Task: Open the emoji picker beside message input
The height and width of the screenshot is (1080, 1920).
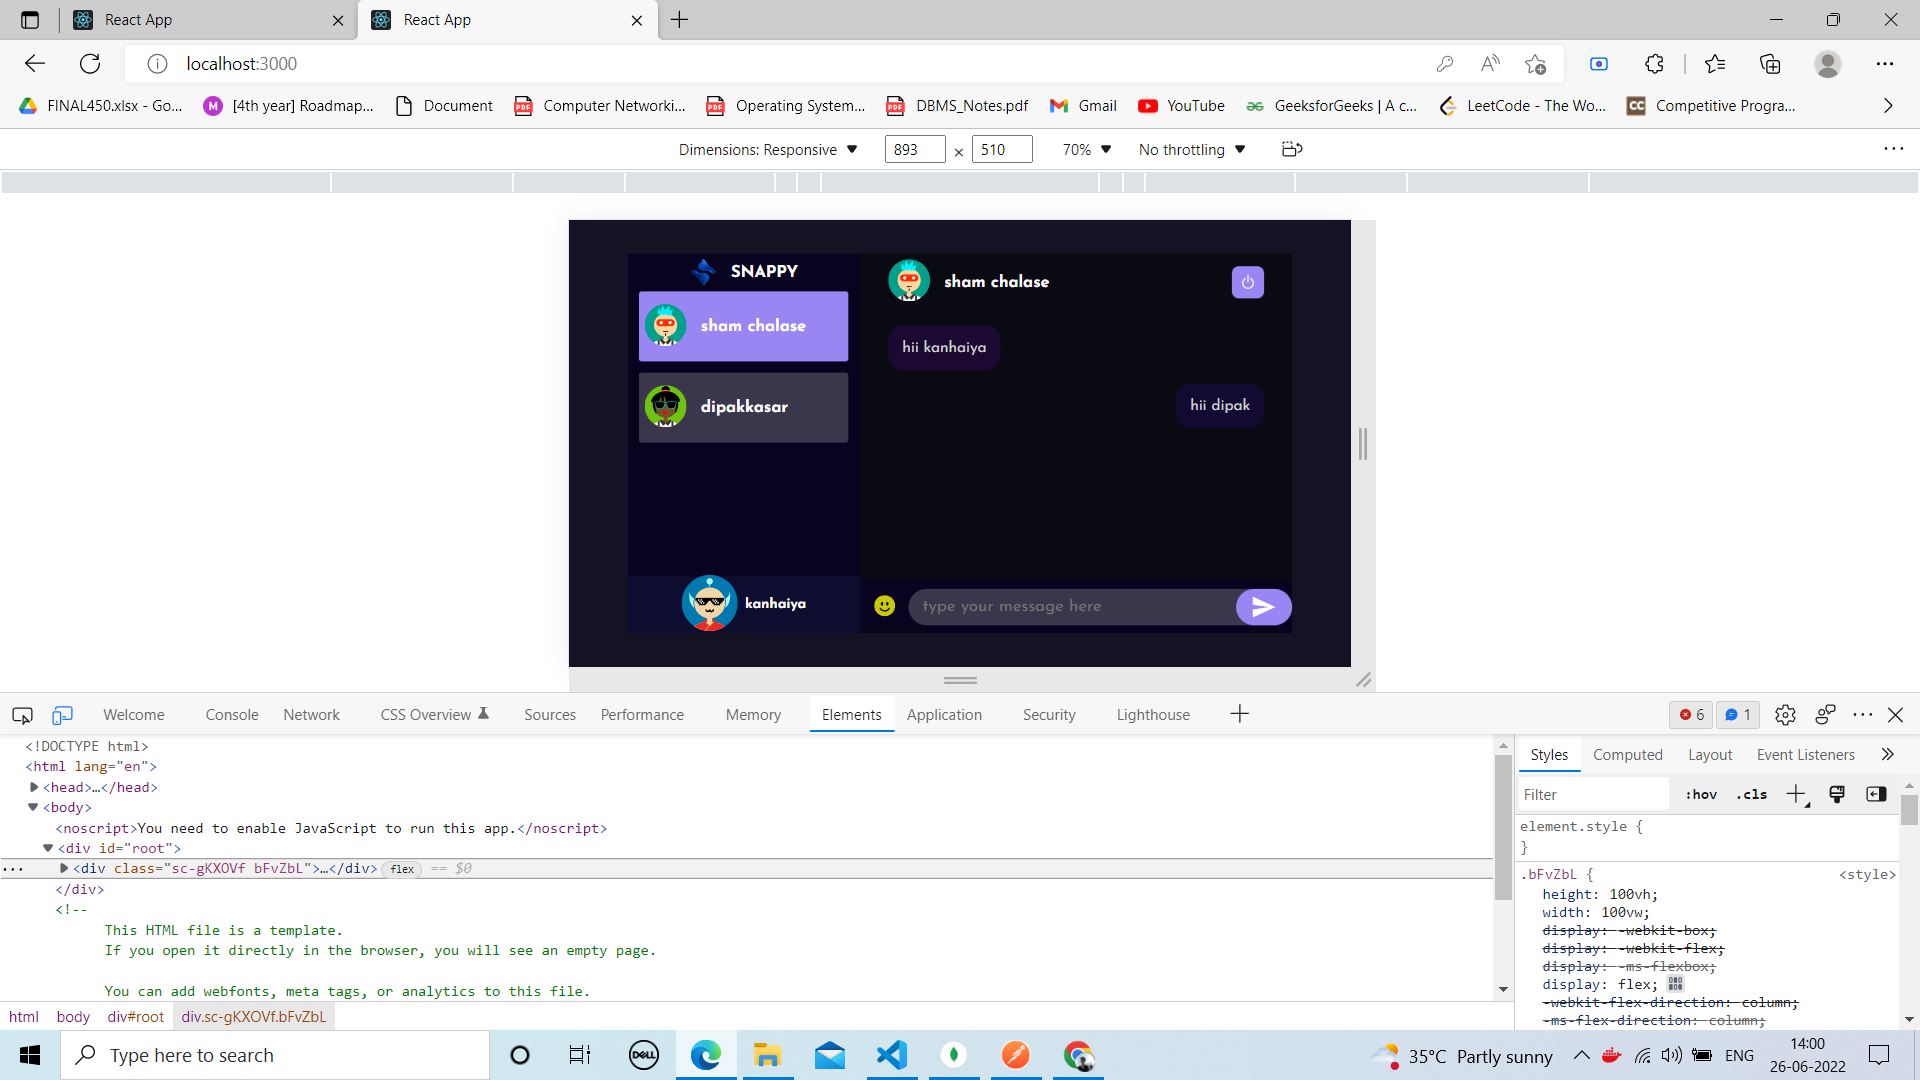Action: [884, 605]
